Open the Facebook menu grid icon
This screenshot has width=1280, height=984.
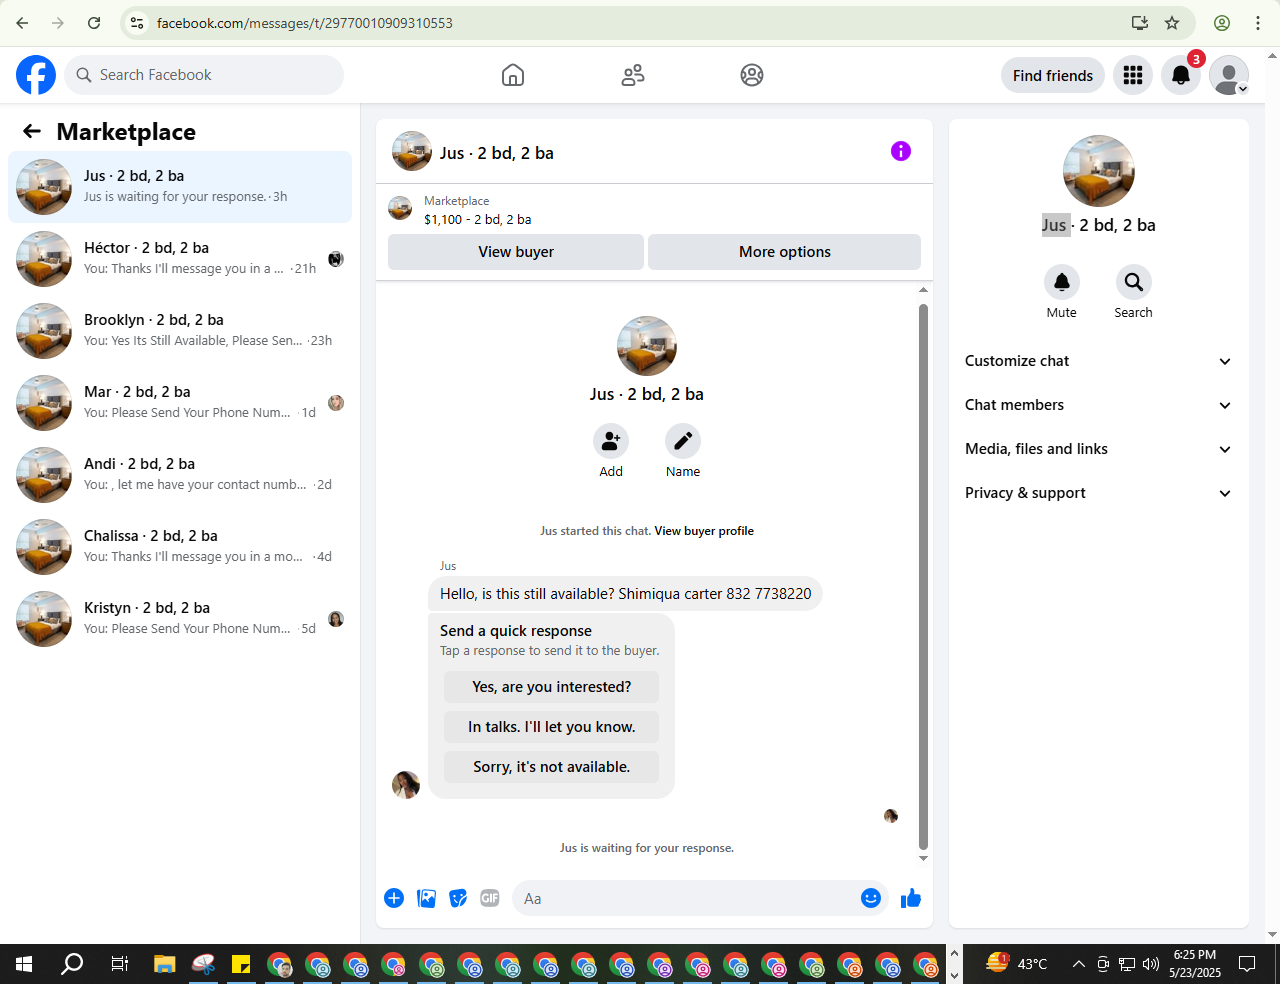[x=1133, y=75]
